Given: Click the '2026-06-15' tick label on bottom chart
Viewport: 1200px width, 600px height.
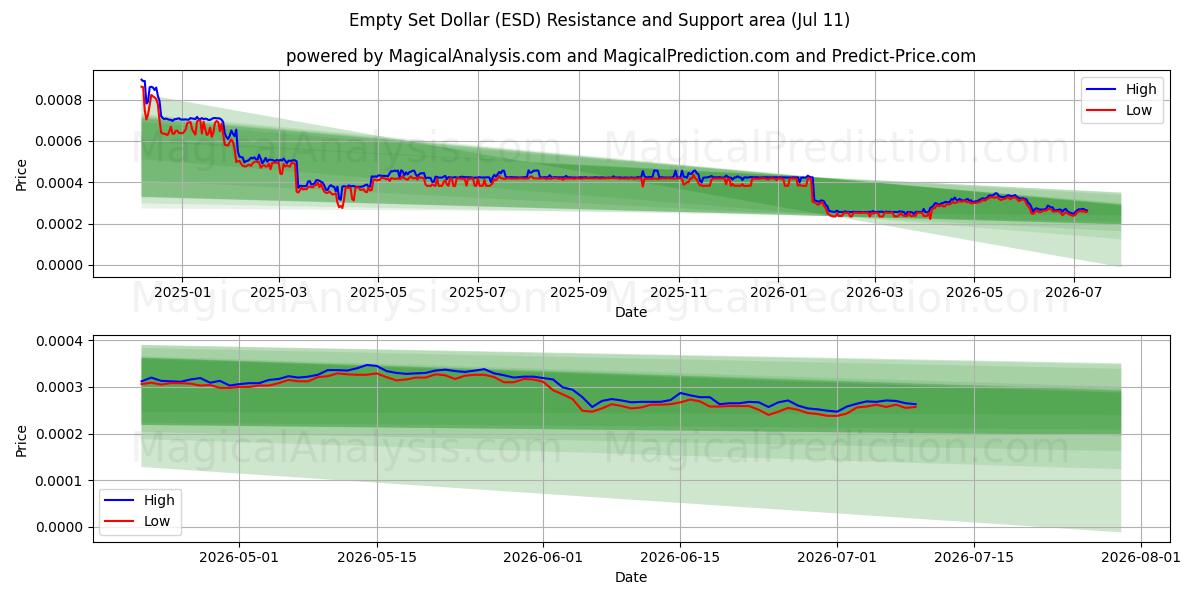Looking at the screenshot, I should [x=680, y=558].
